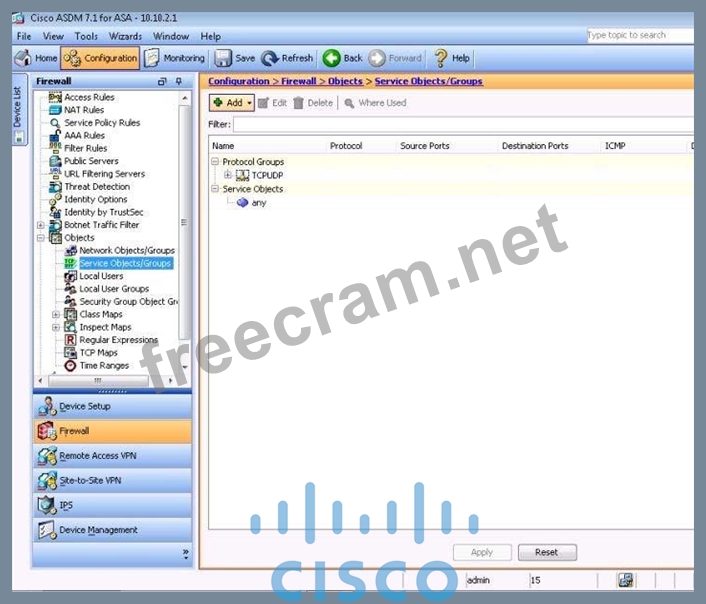
Task: Collapse the Protocol Groups node
Action: (215, 162)
